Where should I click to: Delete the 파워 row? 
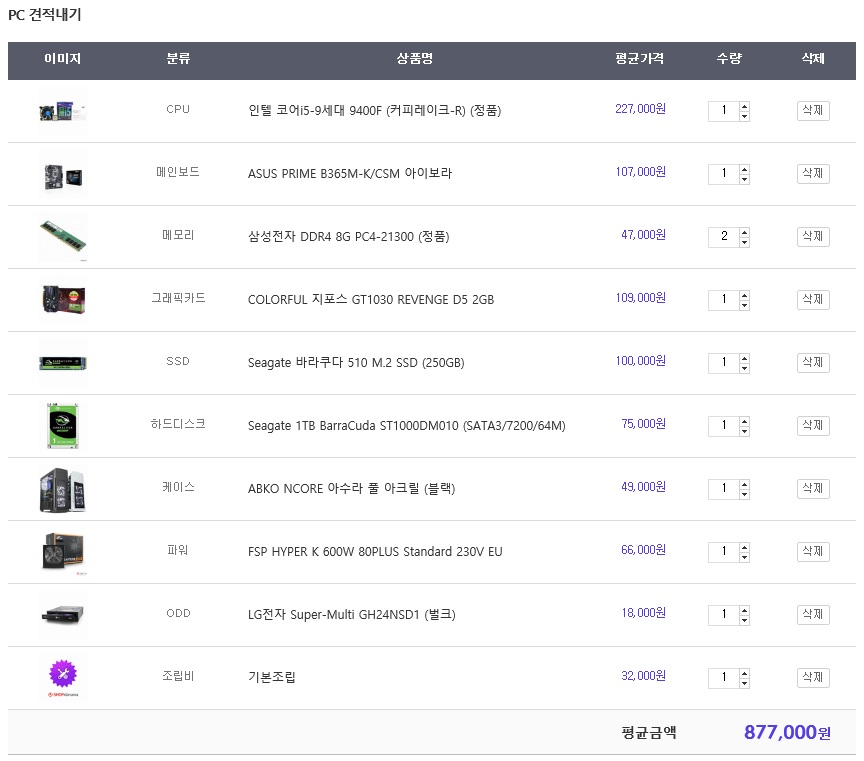pos(813,551)
